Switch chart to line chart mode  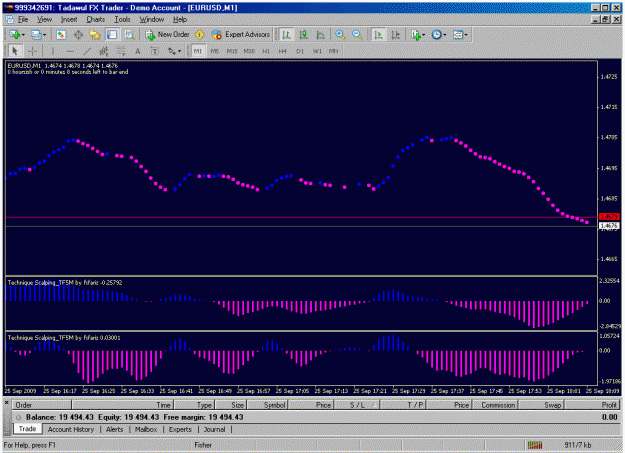(320, 35)
